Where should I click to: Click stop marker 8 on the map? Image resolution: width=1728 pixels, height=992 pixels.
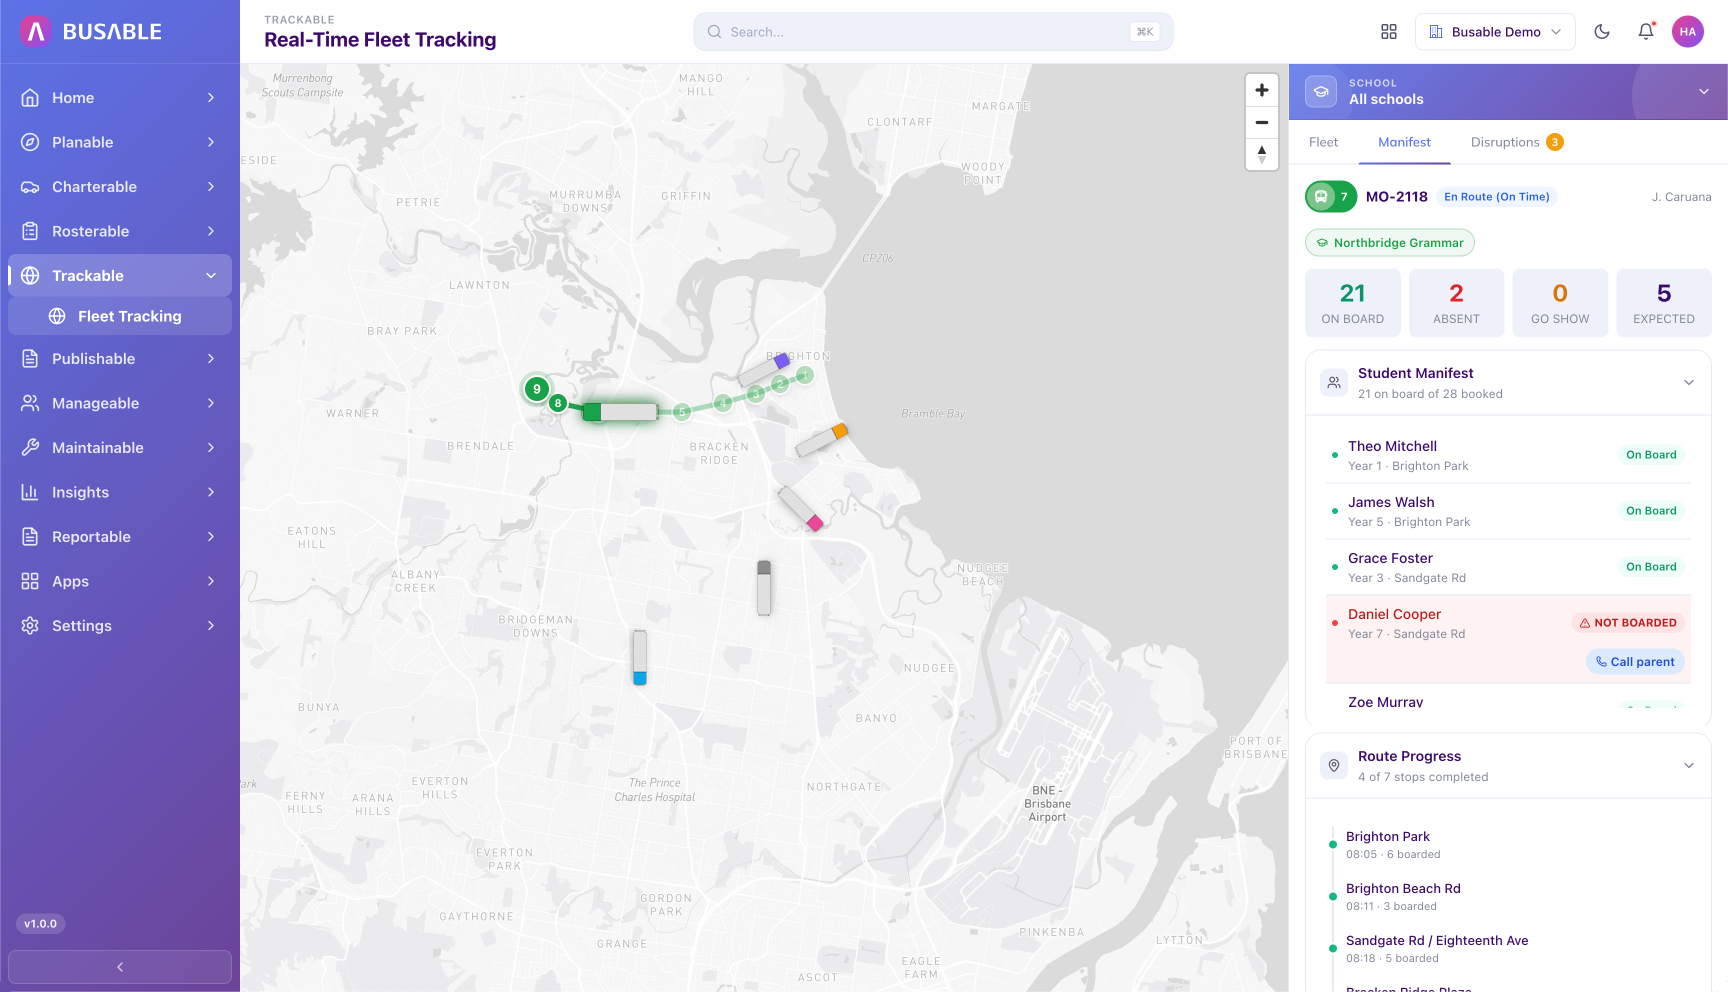[558, 403]
